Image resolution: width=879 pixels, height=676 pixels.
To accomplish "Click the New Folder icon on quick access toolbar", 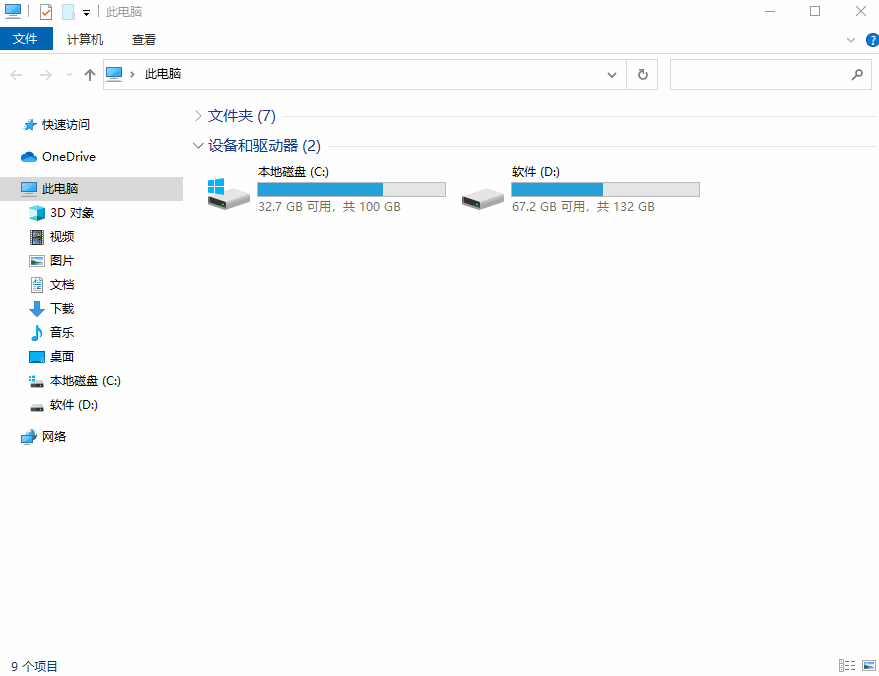I will [67, 11].
